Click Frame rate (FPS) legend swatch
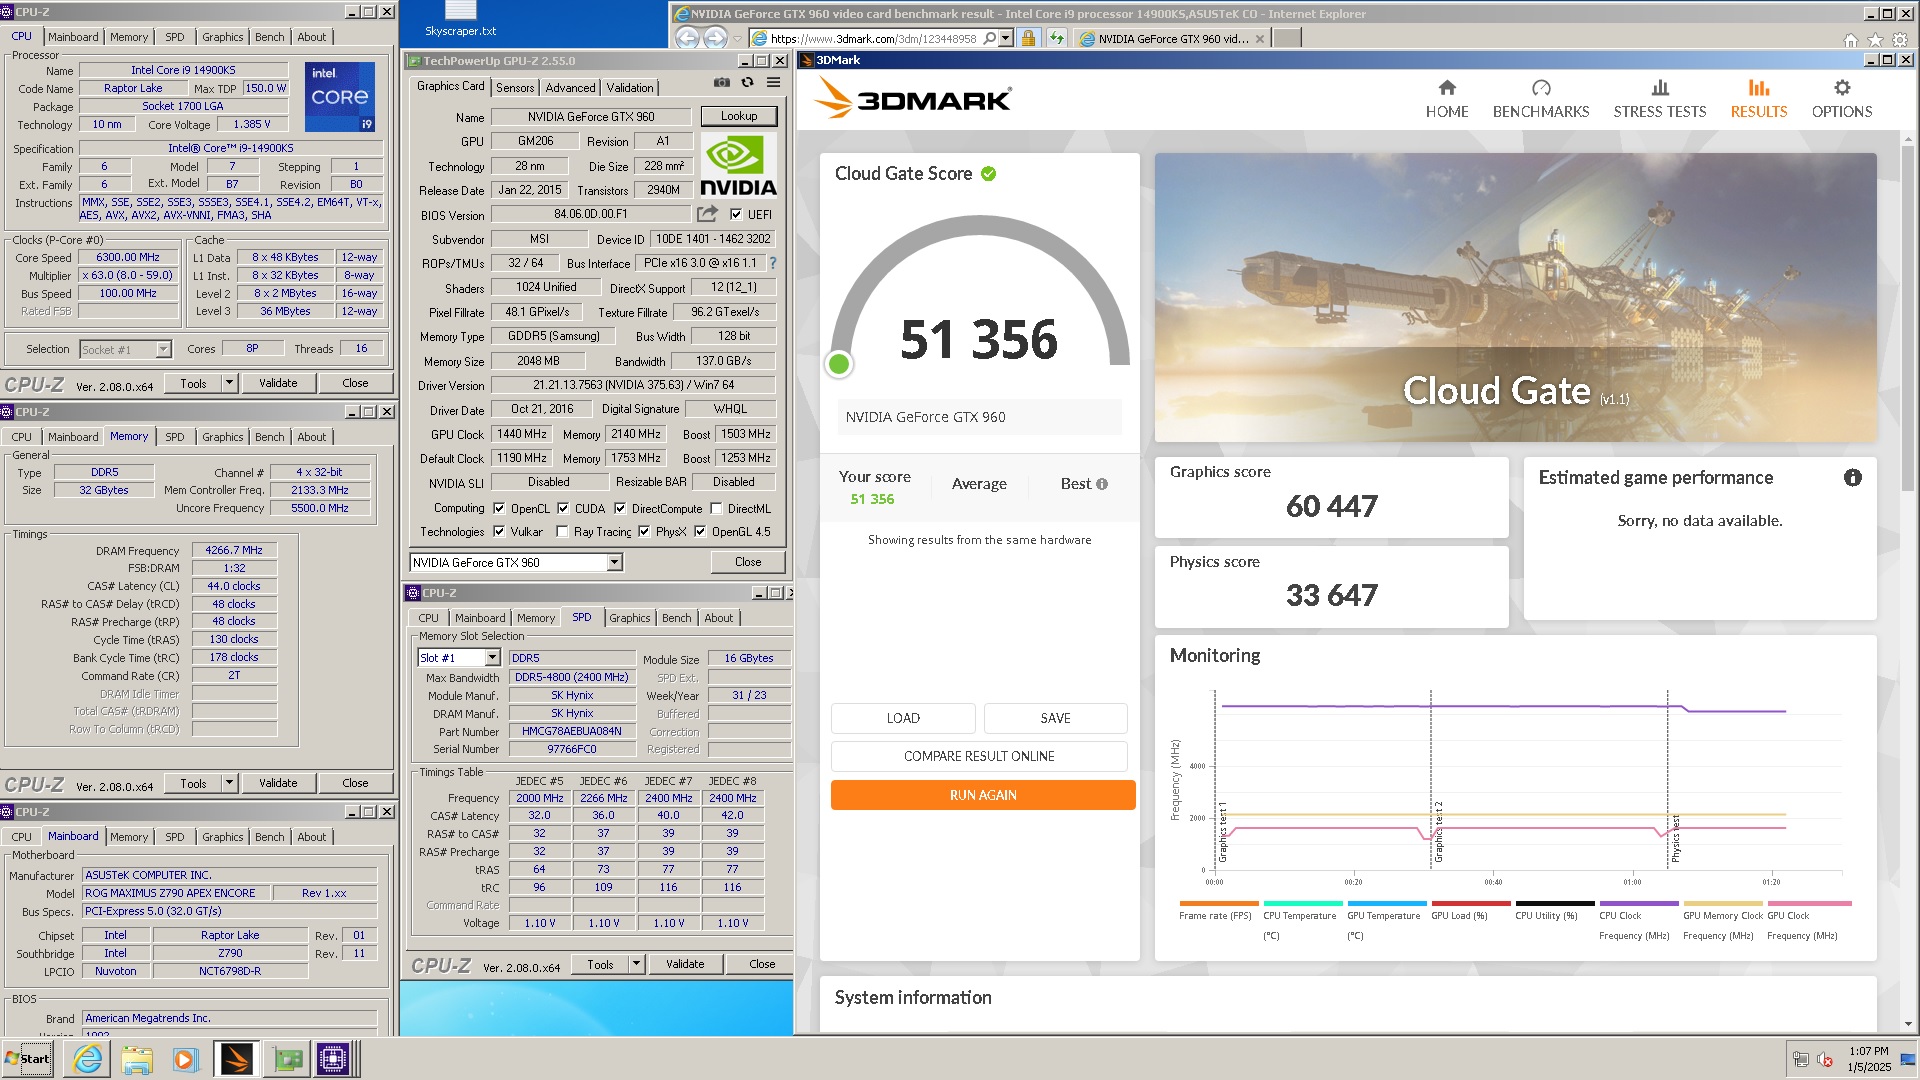 [x=1217, y=903]
